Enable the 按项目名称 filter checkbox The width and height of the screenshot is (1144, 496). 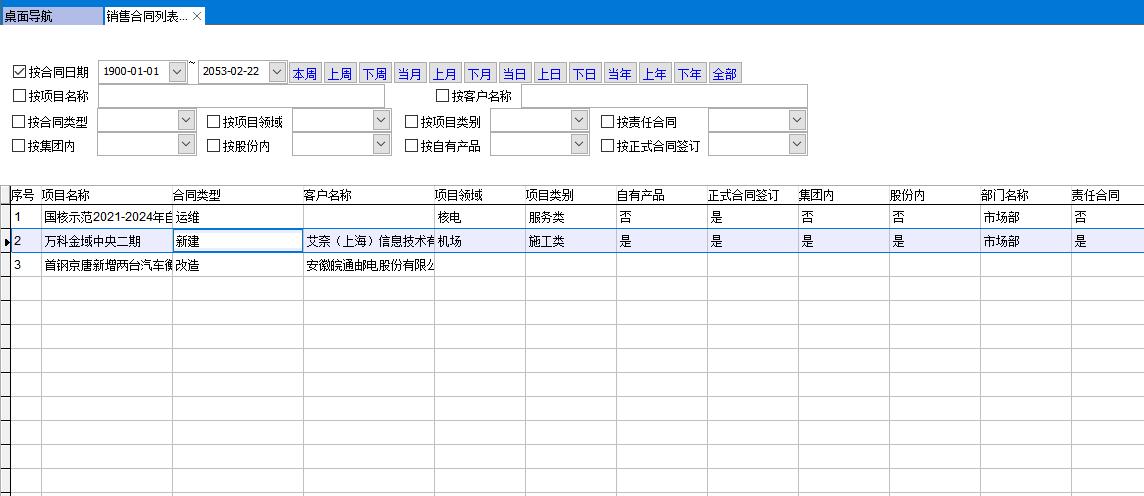(19, 96)
